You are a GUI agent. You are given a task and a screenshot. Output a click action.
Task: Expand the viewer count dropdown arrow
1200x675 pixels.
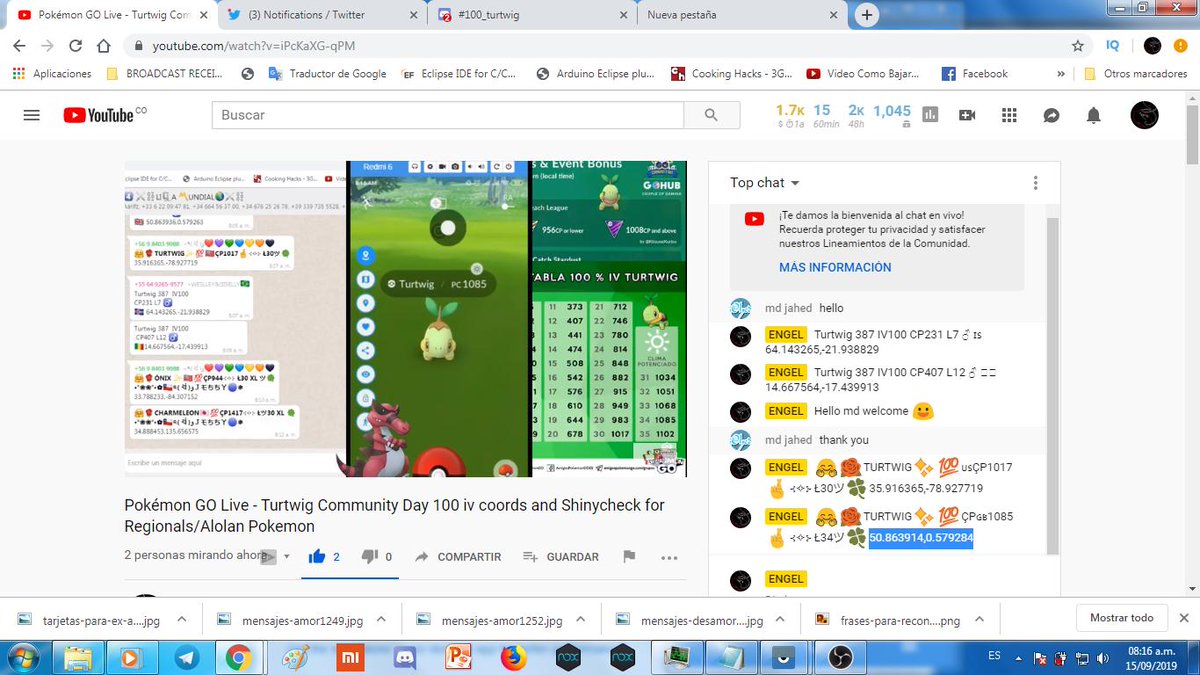[287, 557]
